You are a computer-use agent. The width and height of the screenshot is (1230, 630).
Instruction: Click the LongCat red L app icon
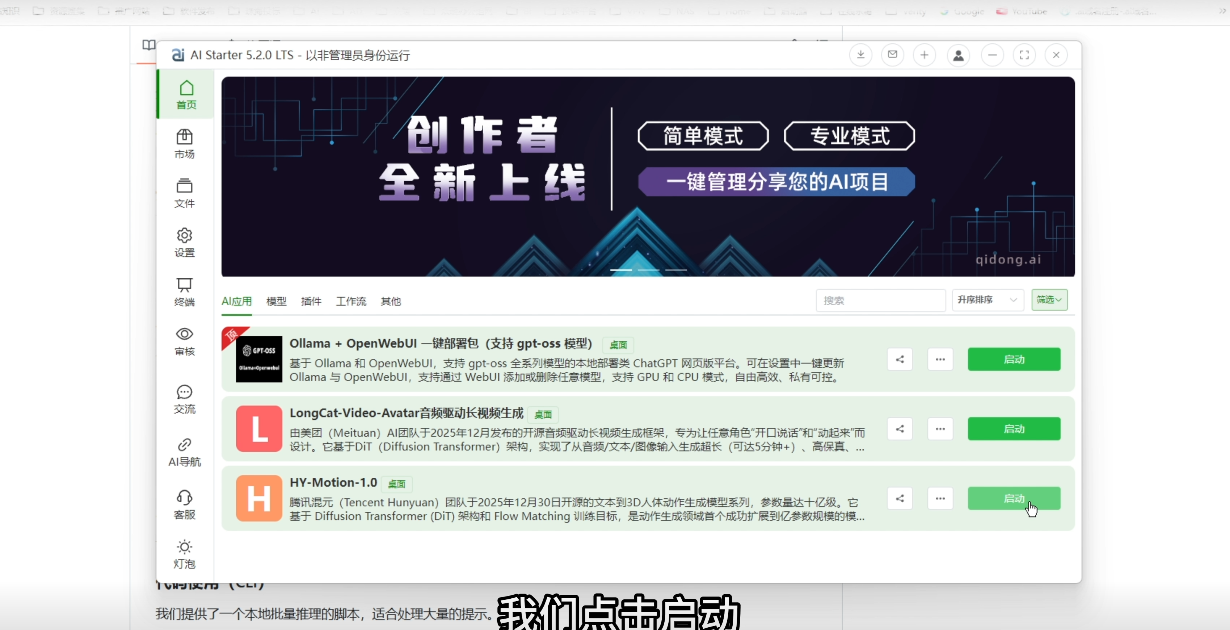pos(259,429)
